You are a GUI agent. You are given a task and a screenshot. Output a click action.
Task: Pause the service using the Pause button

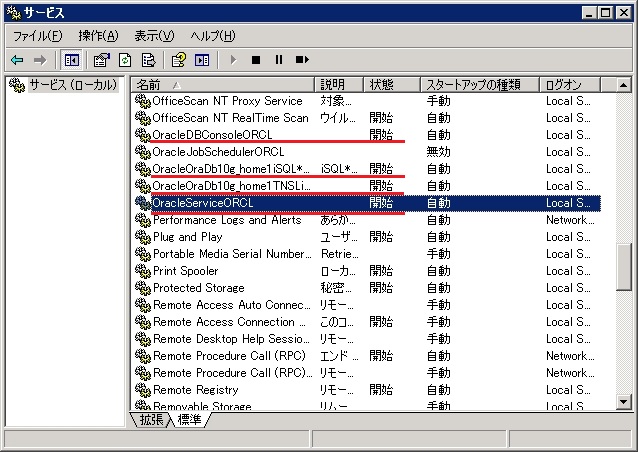tap(279, 60)
